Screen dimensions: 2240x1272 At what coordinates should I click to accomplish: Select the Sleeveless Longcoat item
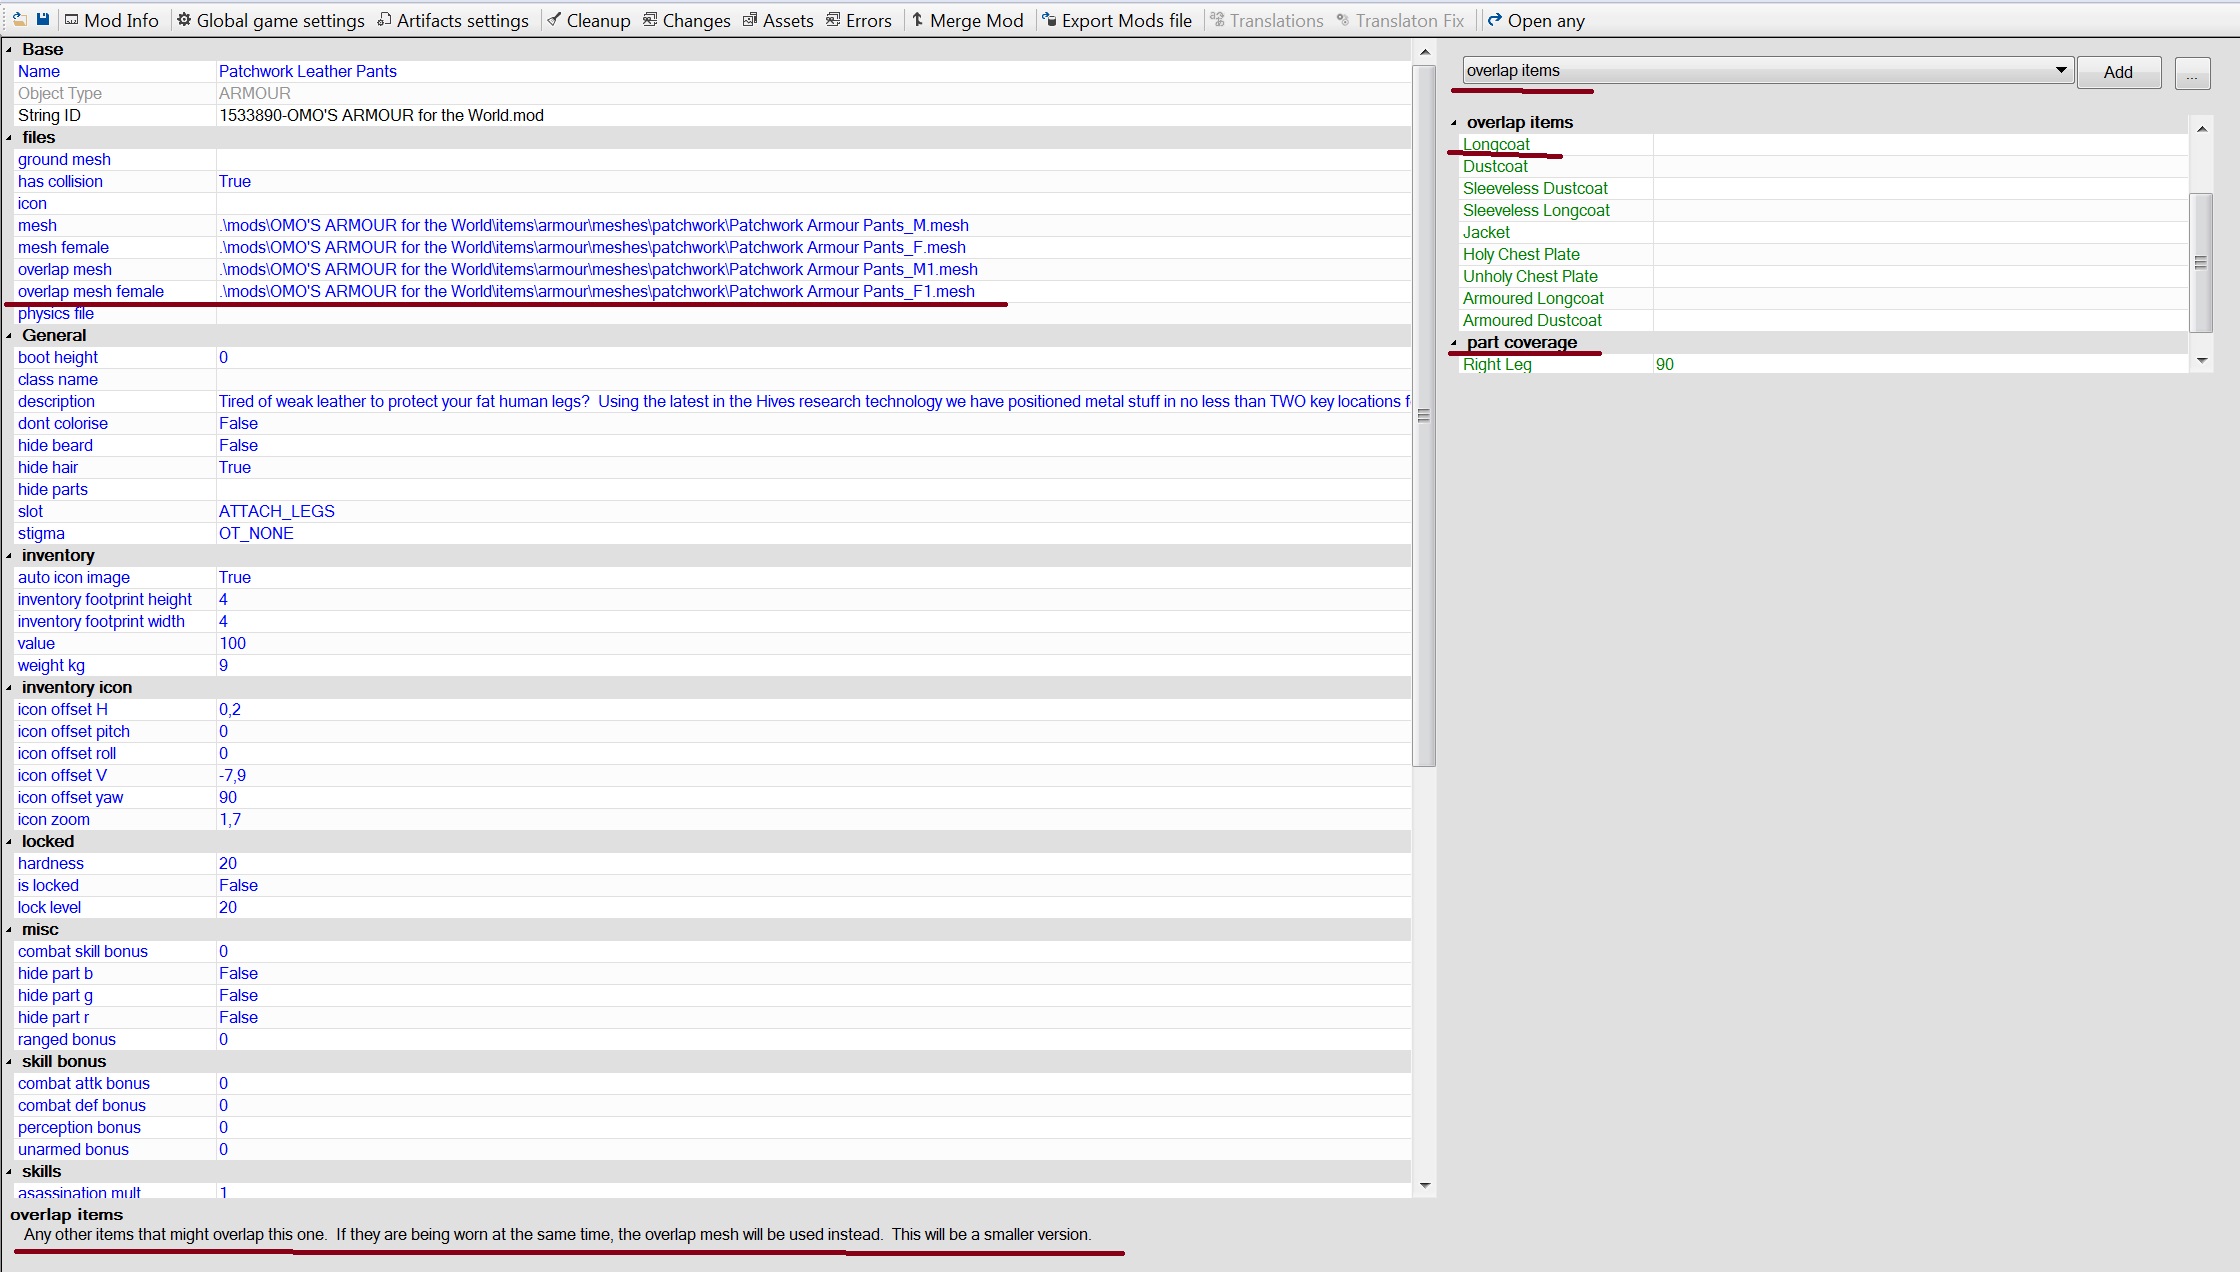coord(1536,210)
